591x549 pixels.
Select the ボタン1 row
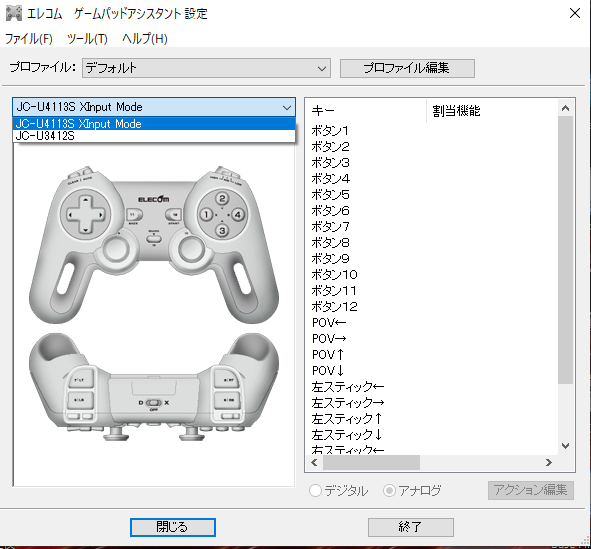click(432, 131)
